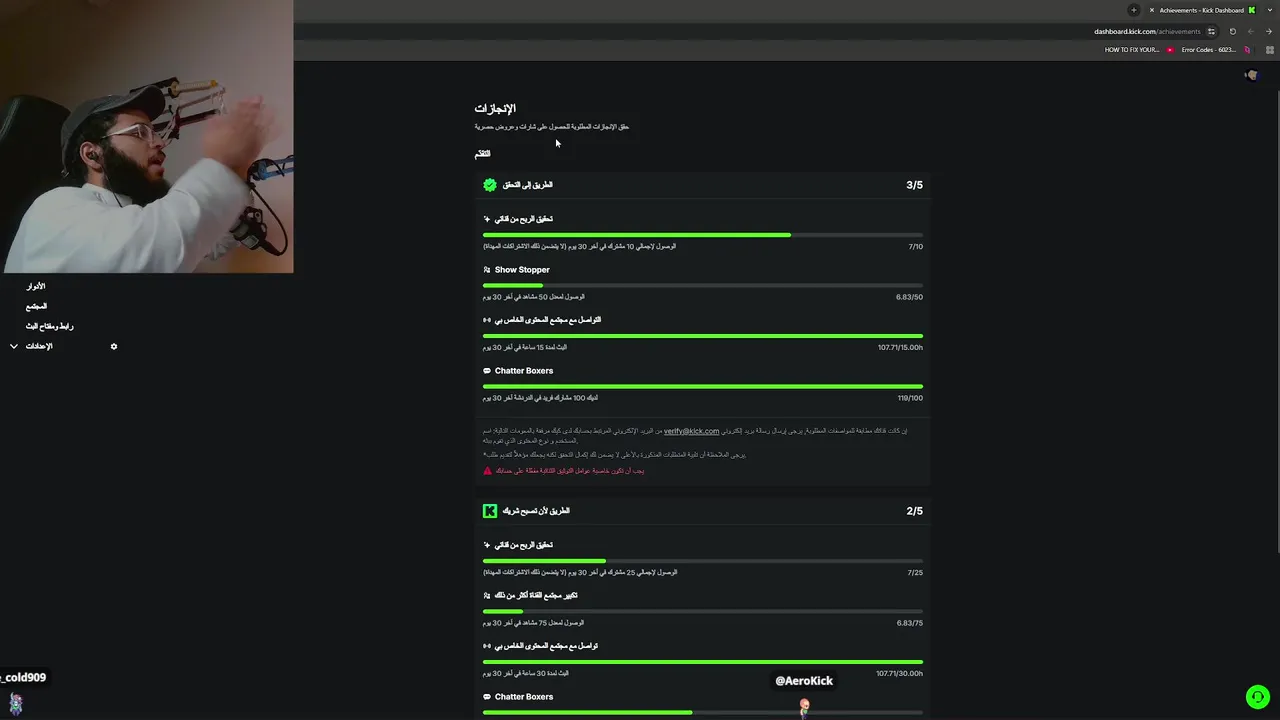Click the green verified badge icon
Viewport: 1280px width, 720px height.
[490, 185]
